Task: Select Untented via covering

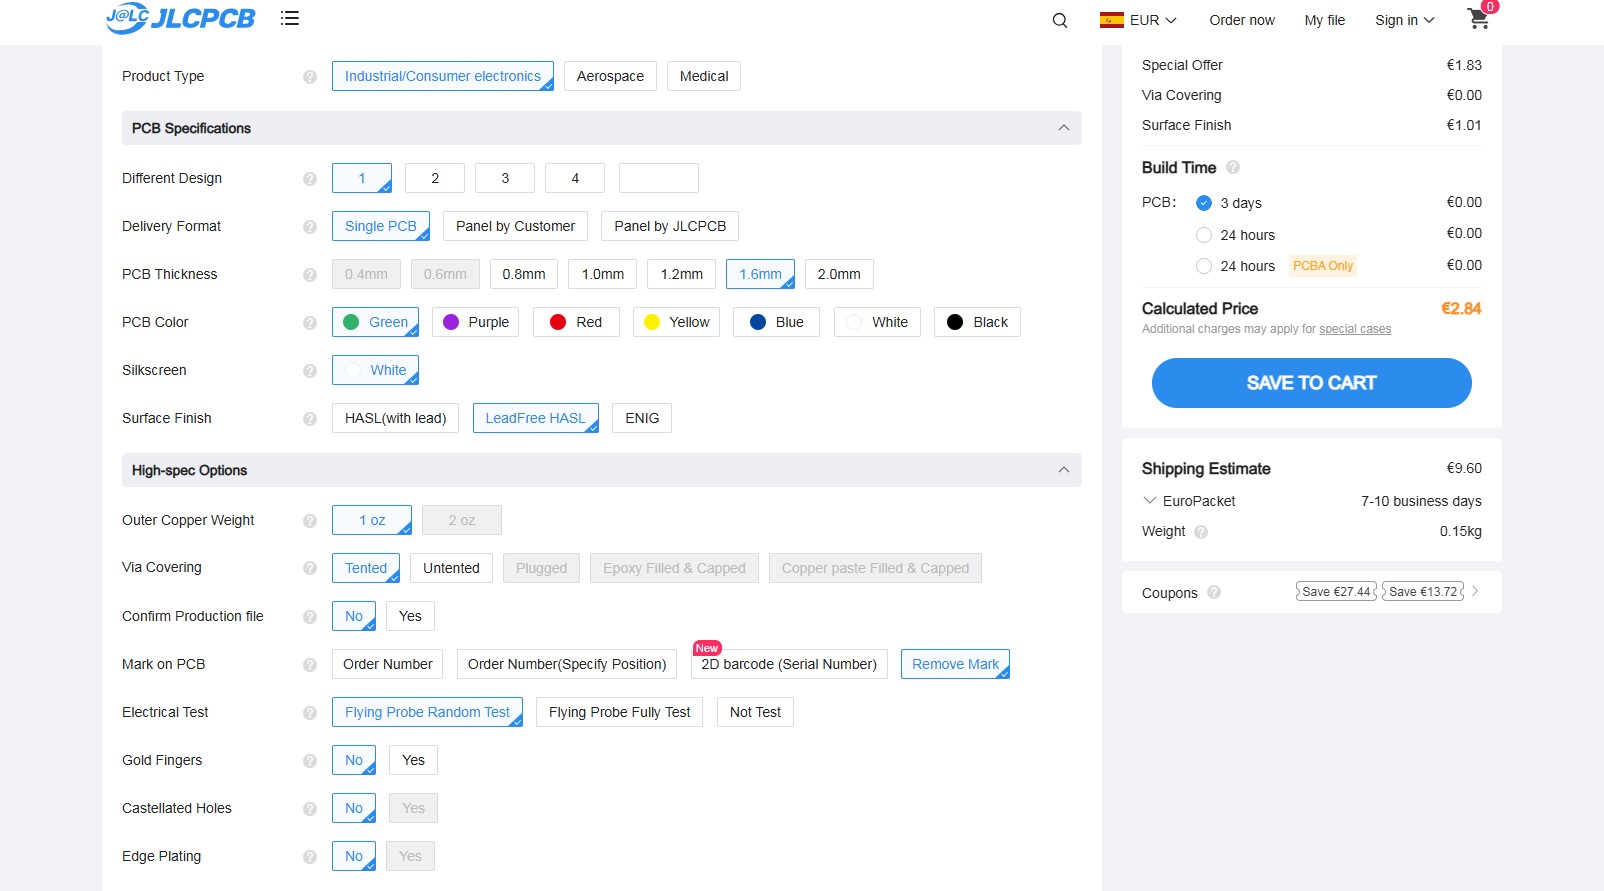Action: coord(451,568)
